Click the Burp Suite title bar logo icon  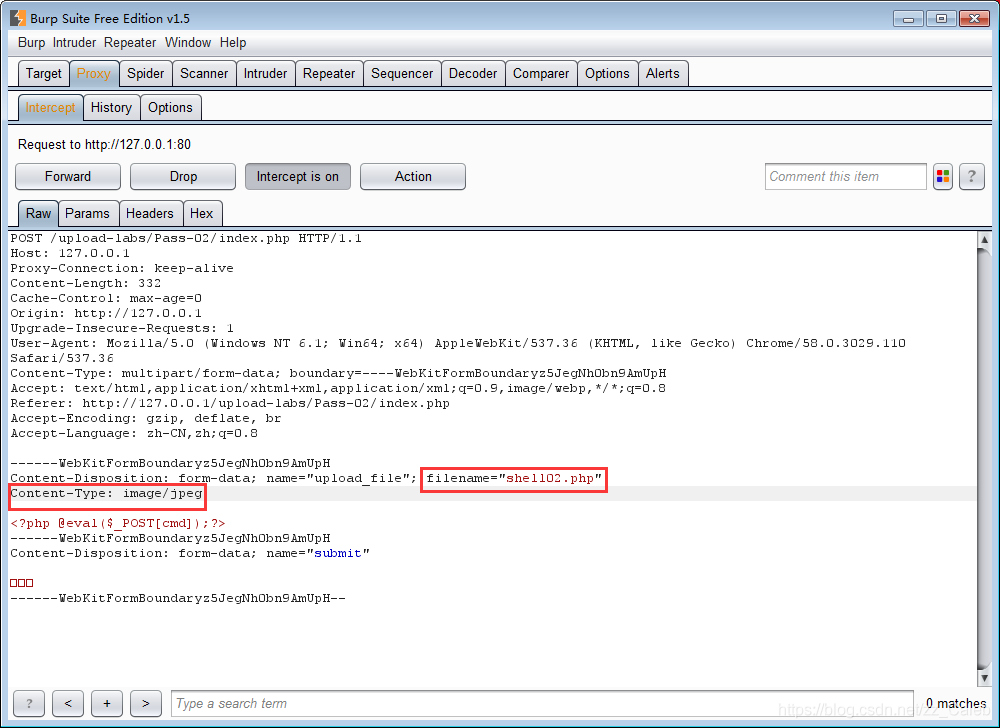click(18, 18)
